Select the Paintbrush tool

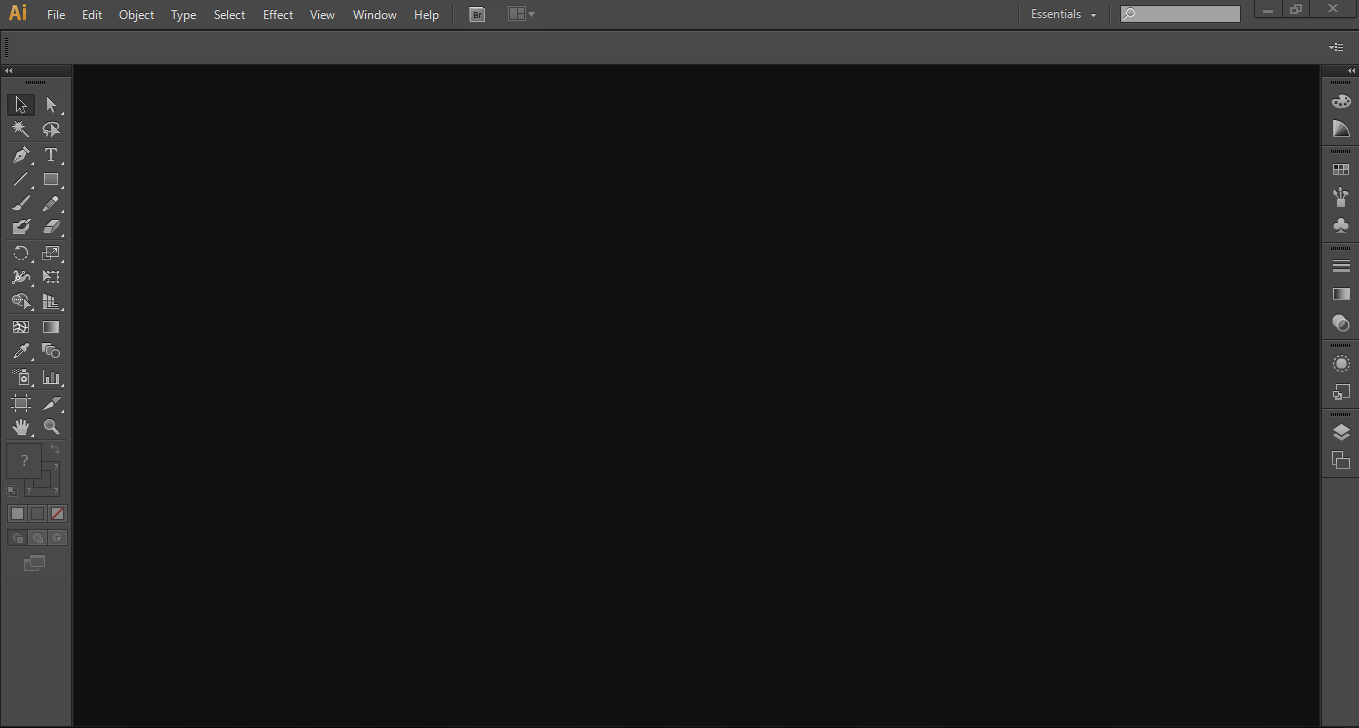[20, 203]
